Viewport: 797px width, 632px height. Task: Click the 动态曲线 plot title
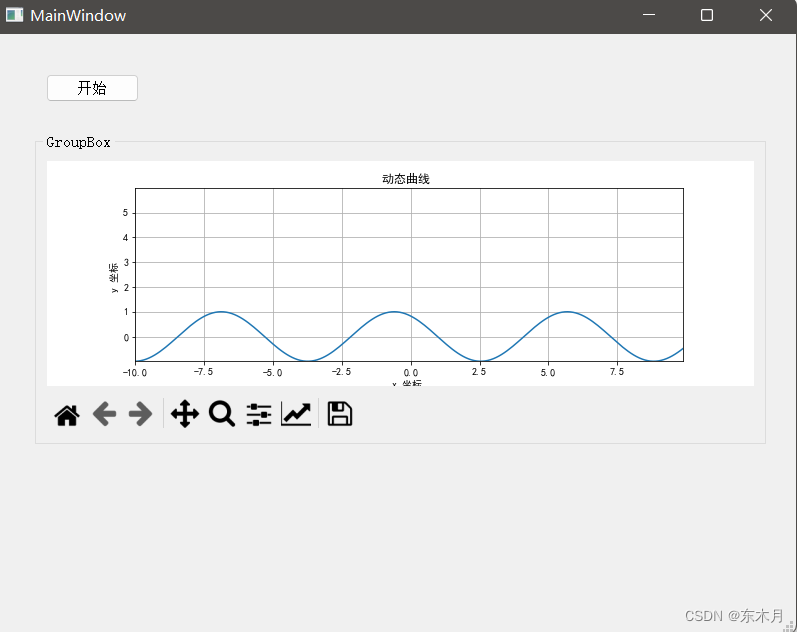[406, 179]
